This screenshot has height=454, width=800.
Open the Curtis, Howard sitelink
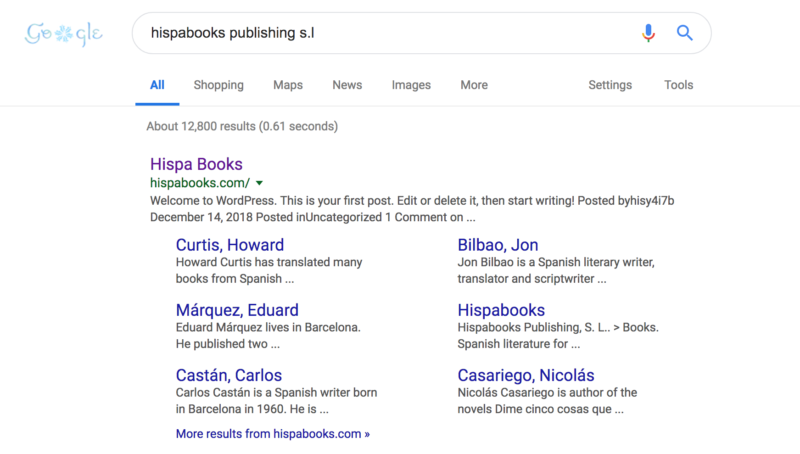(x=230, y=245)
